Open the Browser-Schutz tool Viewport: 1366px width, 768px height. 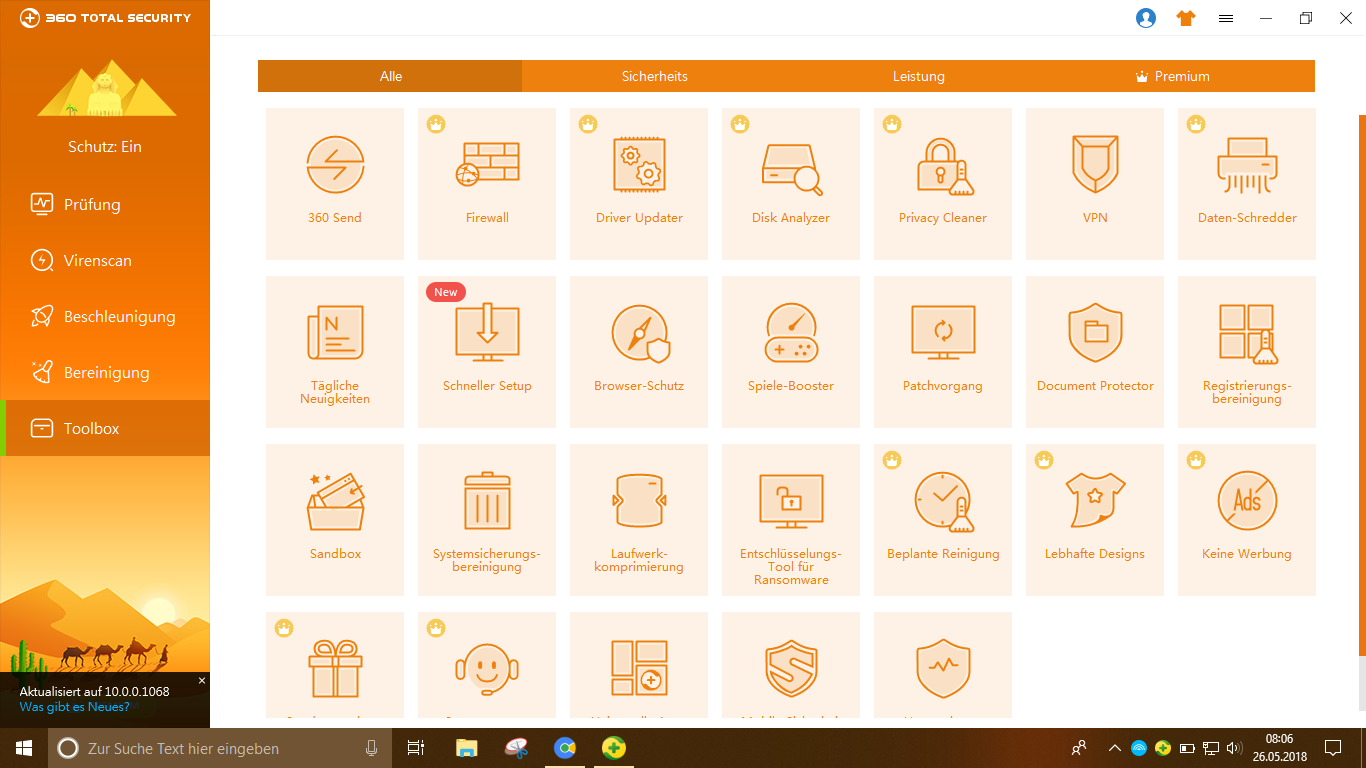(639, 352)
